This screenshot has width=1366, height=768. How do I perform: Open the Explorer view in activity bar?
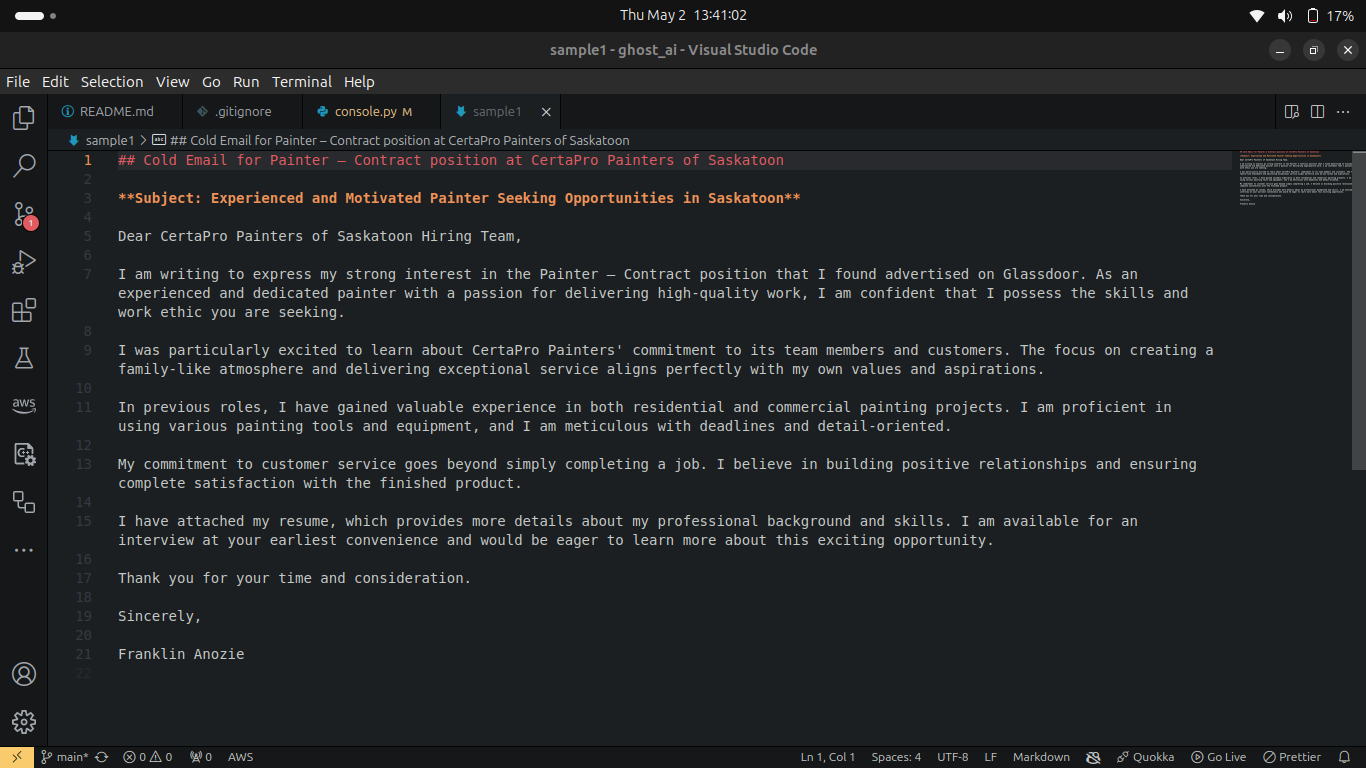(24, 119)
